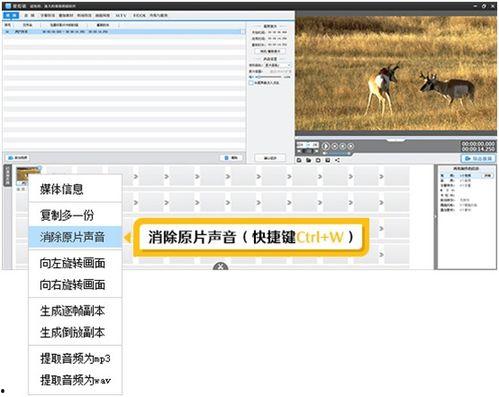499x397 pixels.
Task: Click the add video button with icon
Action: tap(18, 158)
